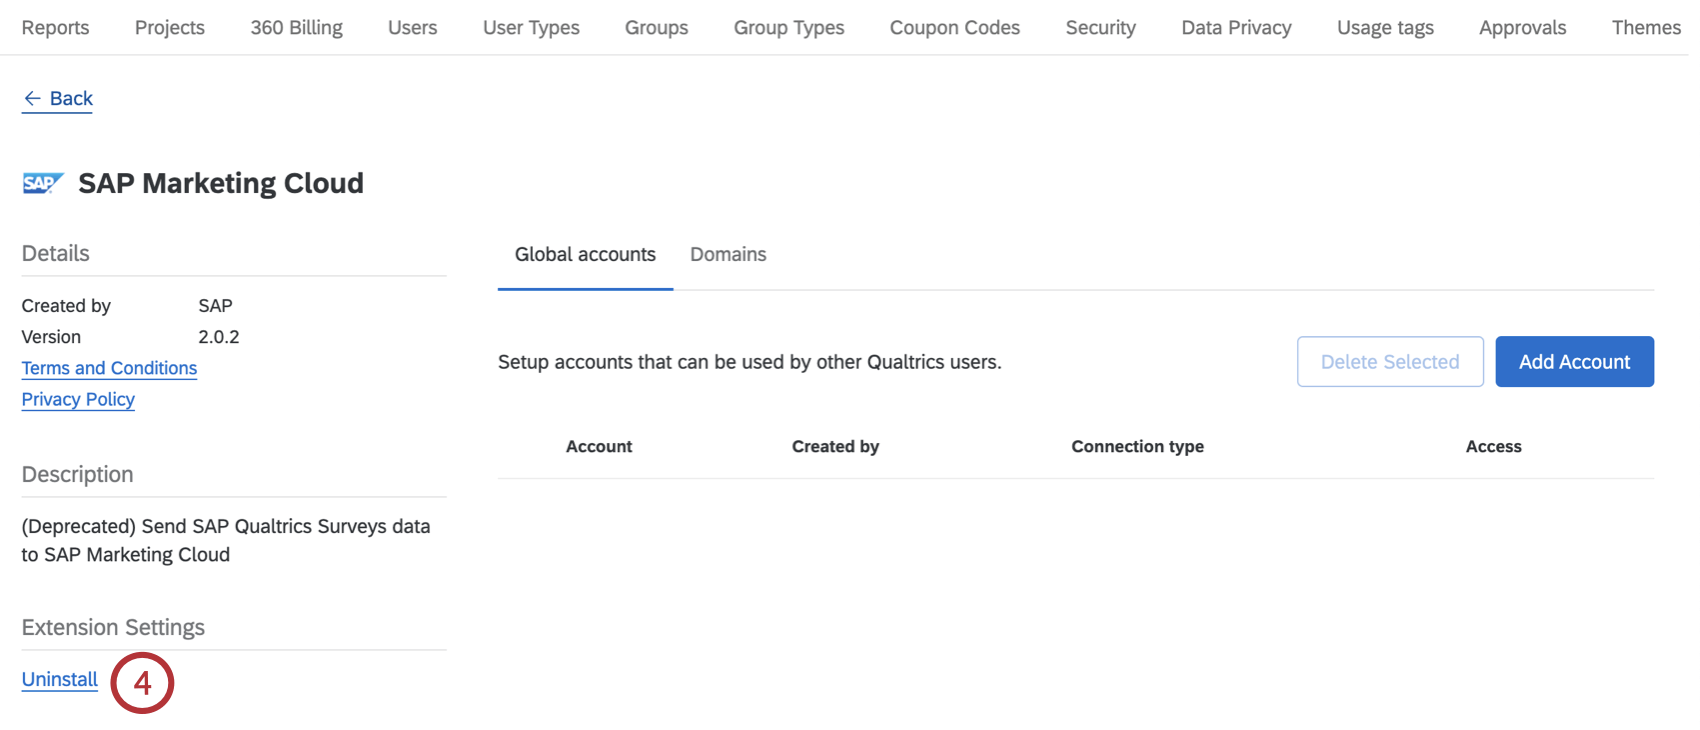Open the Terms and Conditions link

point(109,368)
